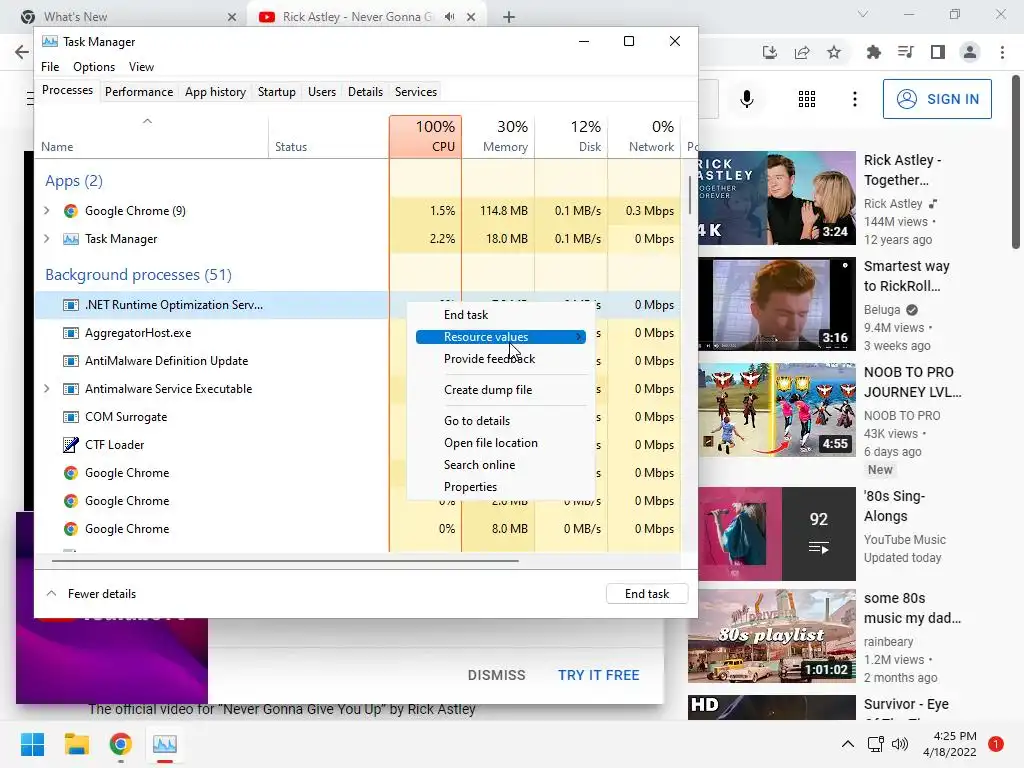Open the Options menu
1024x768 pixels.
pos(94,67)
